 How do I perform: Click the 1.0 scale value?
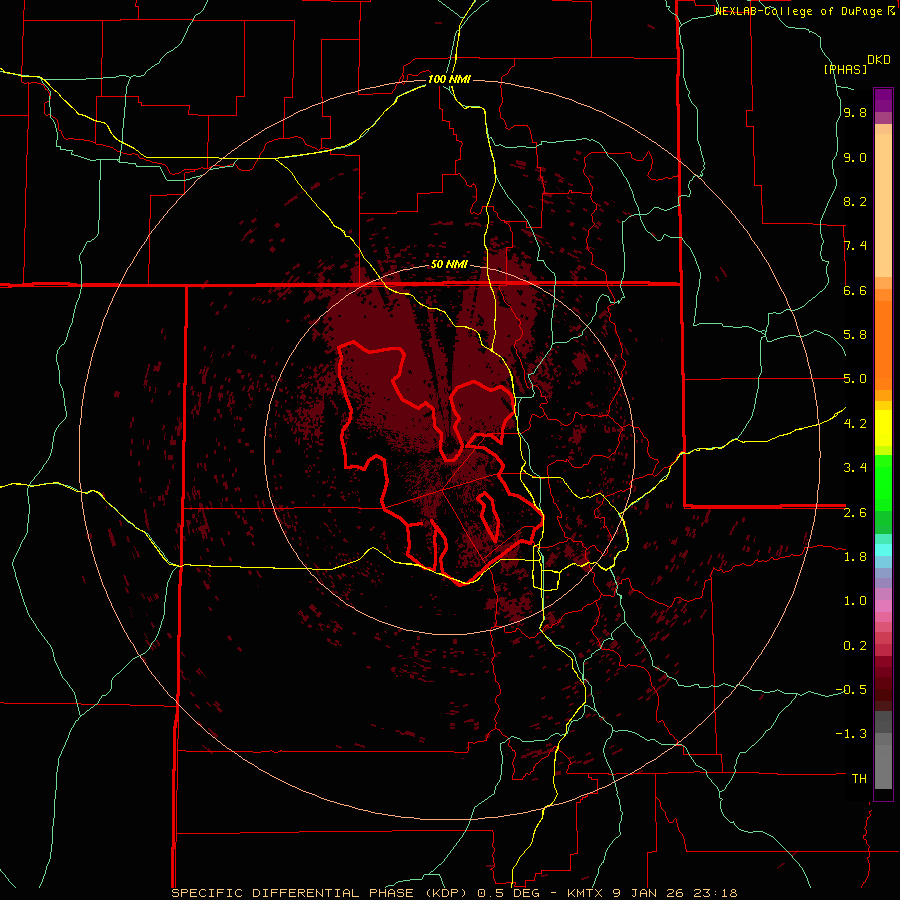[x=855, y=602]
